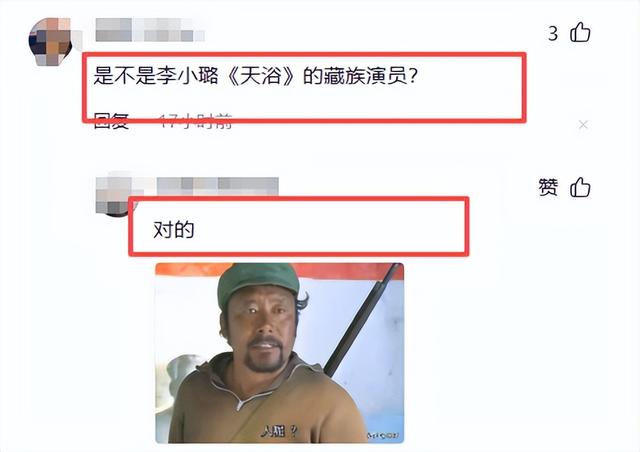The height and width of the screenshot is (452, 640).
Task: Click the "17小时前" timestamp
Action: click(196, 121)
